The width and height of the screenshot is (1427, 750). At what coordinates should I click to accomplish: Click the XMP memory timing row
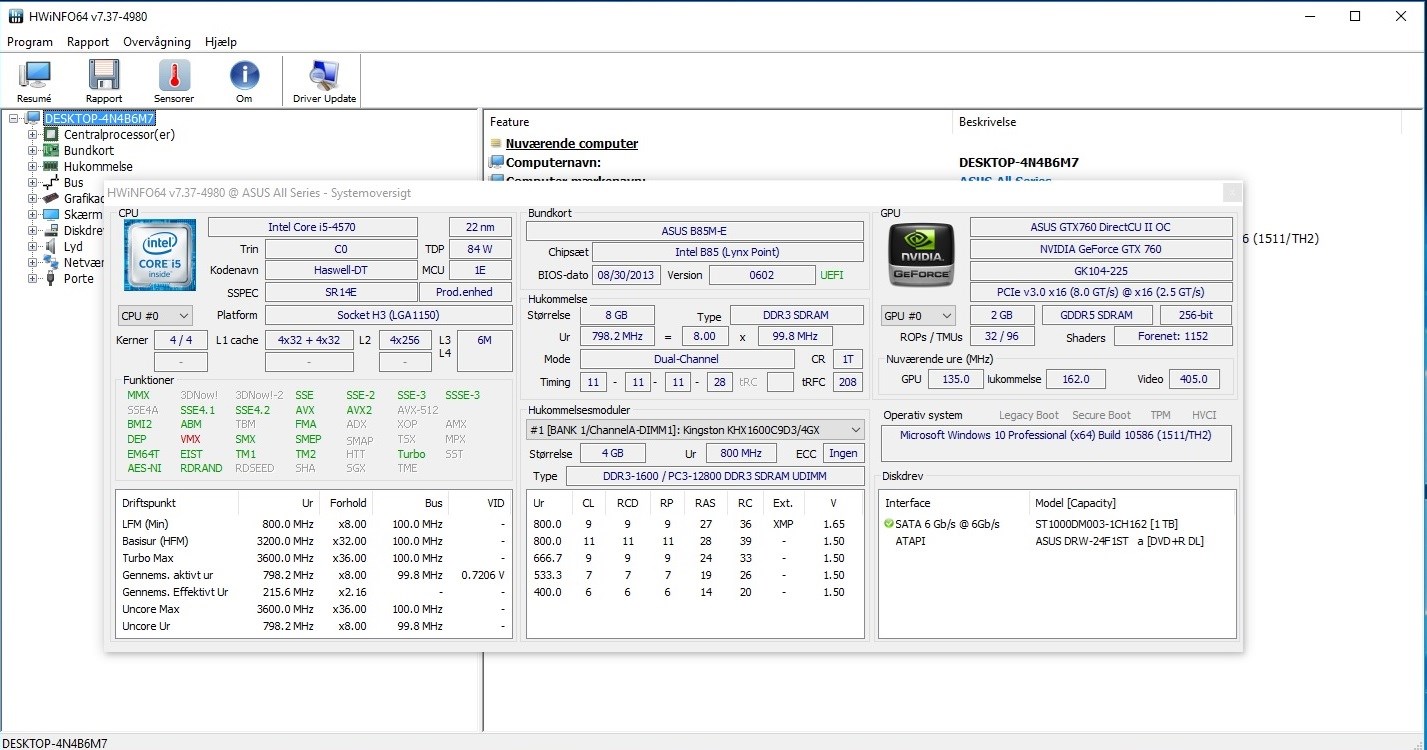pos(695,524)
